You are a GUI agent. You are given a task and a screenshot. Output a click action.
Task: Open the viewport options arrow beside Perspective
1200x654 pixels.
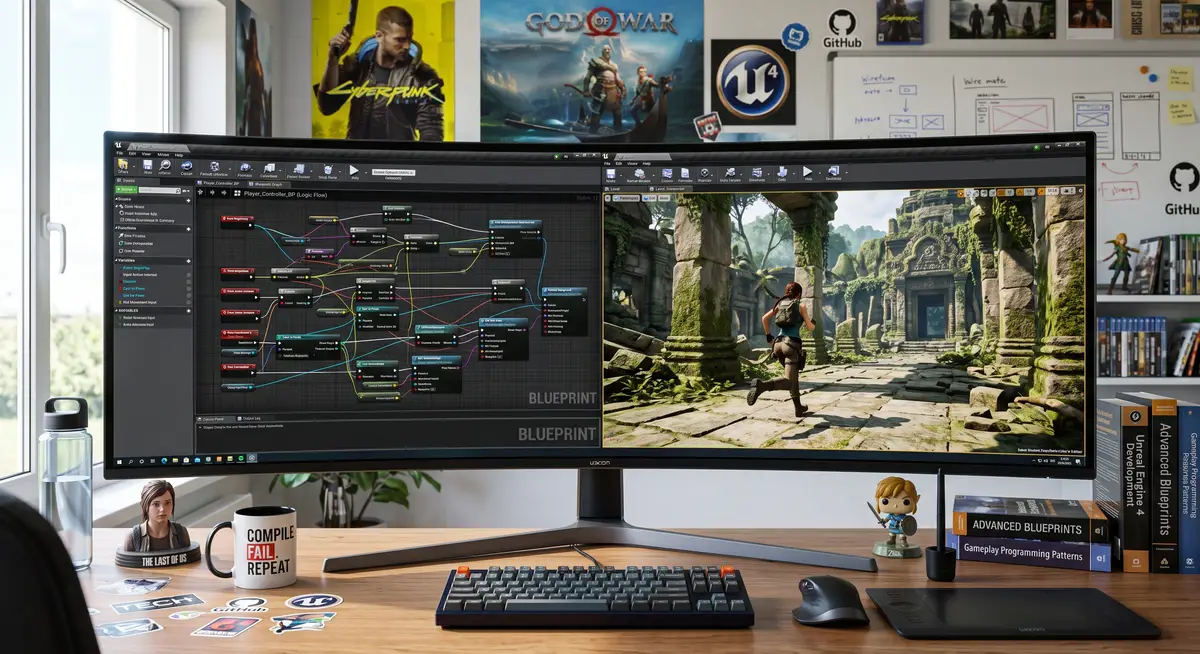click(x=607, y=198)
